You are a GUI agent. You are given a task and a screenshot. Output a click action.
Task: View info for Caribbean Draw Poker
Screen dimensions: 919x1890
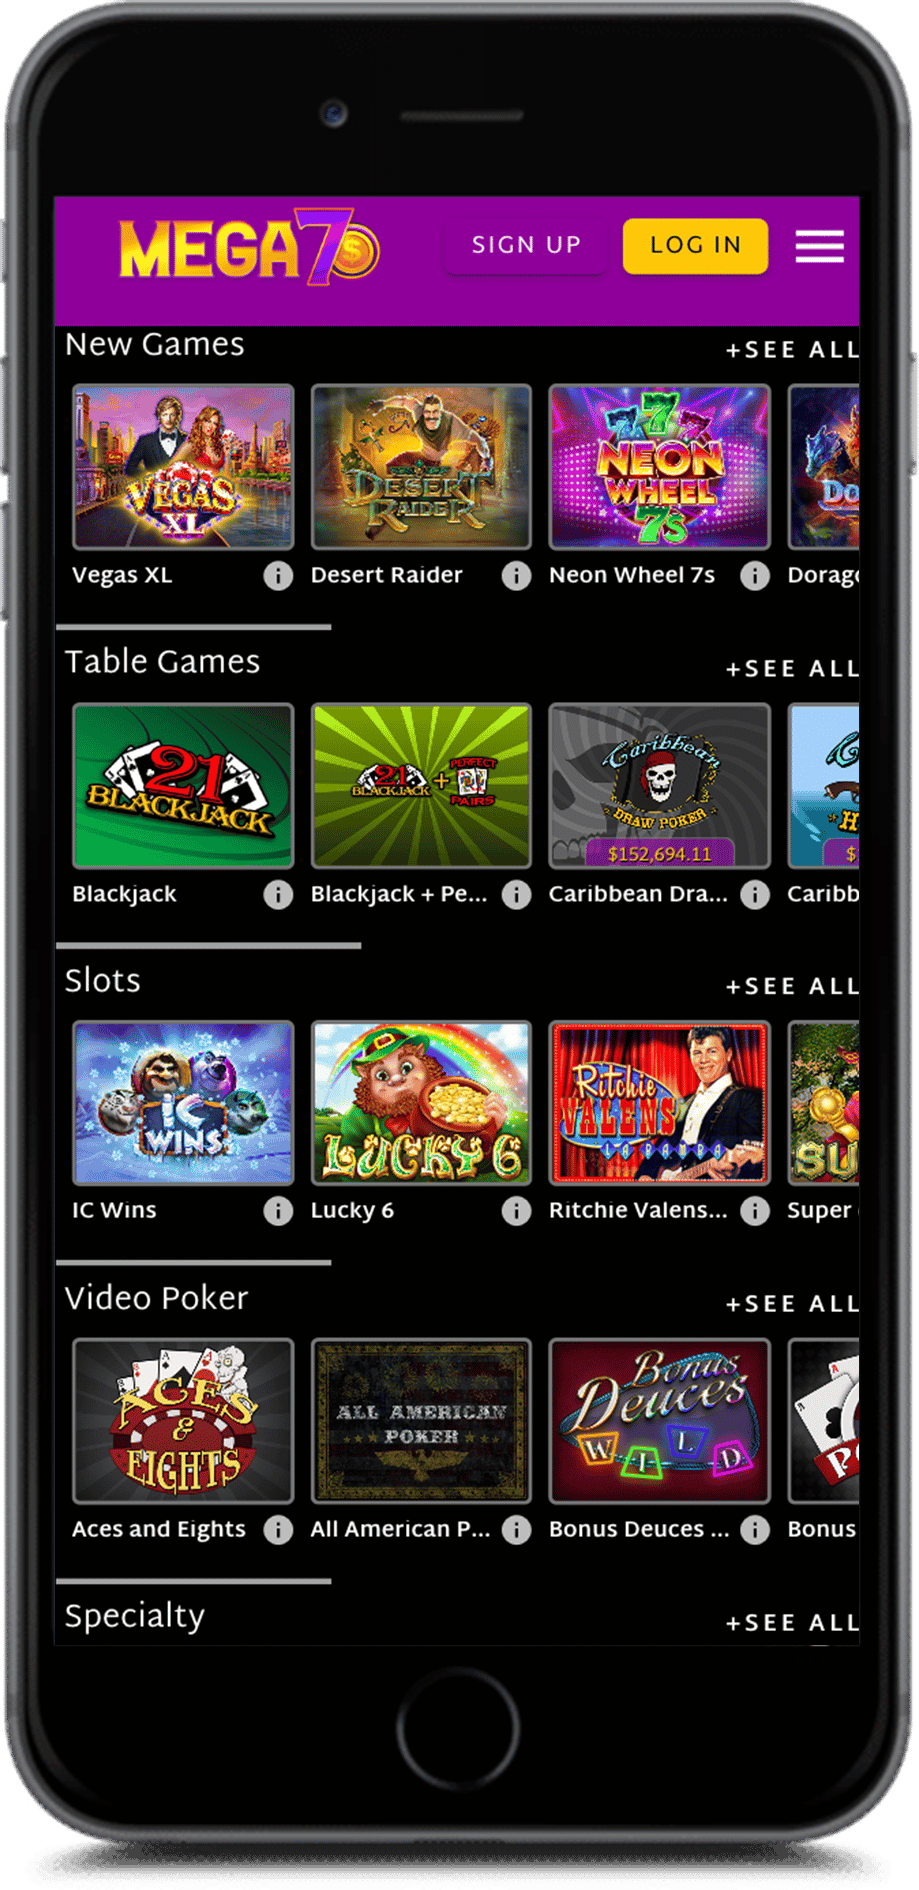[755, 895]
